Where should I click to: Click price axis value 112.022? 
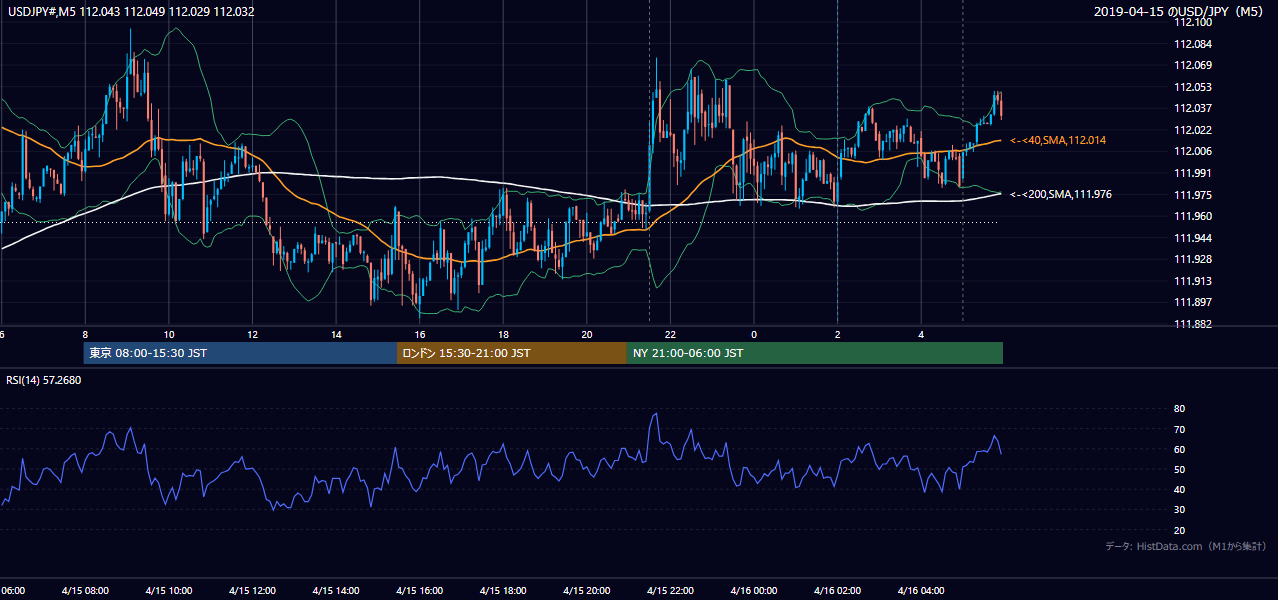(1194, 130)
